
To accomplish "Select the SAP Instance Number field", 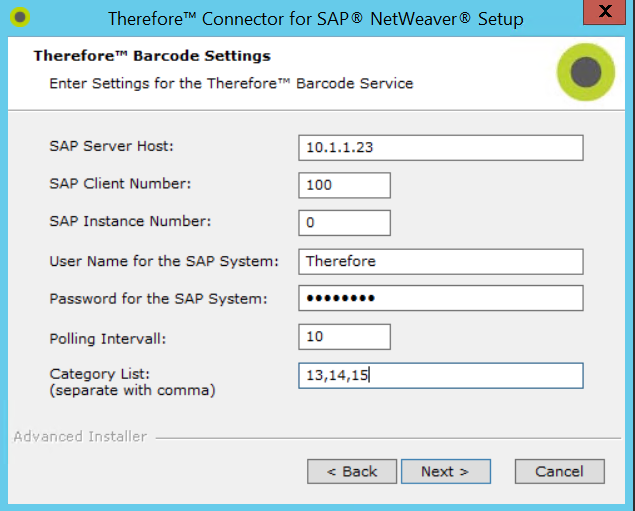I will (344, 223).
